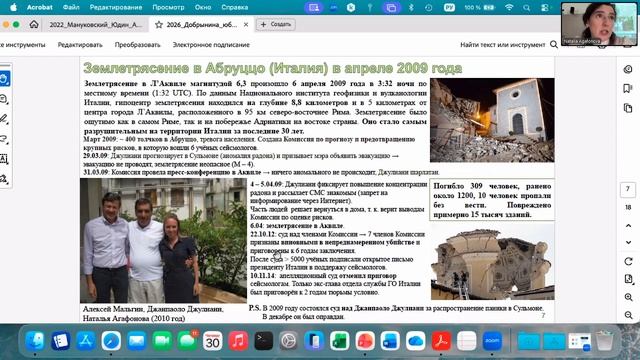The height and width of the screenshot is (360, 640).
Task: Open the Редактирование menu
Action: click(x=116, y=7)
